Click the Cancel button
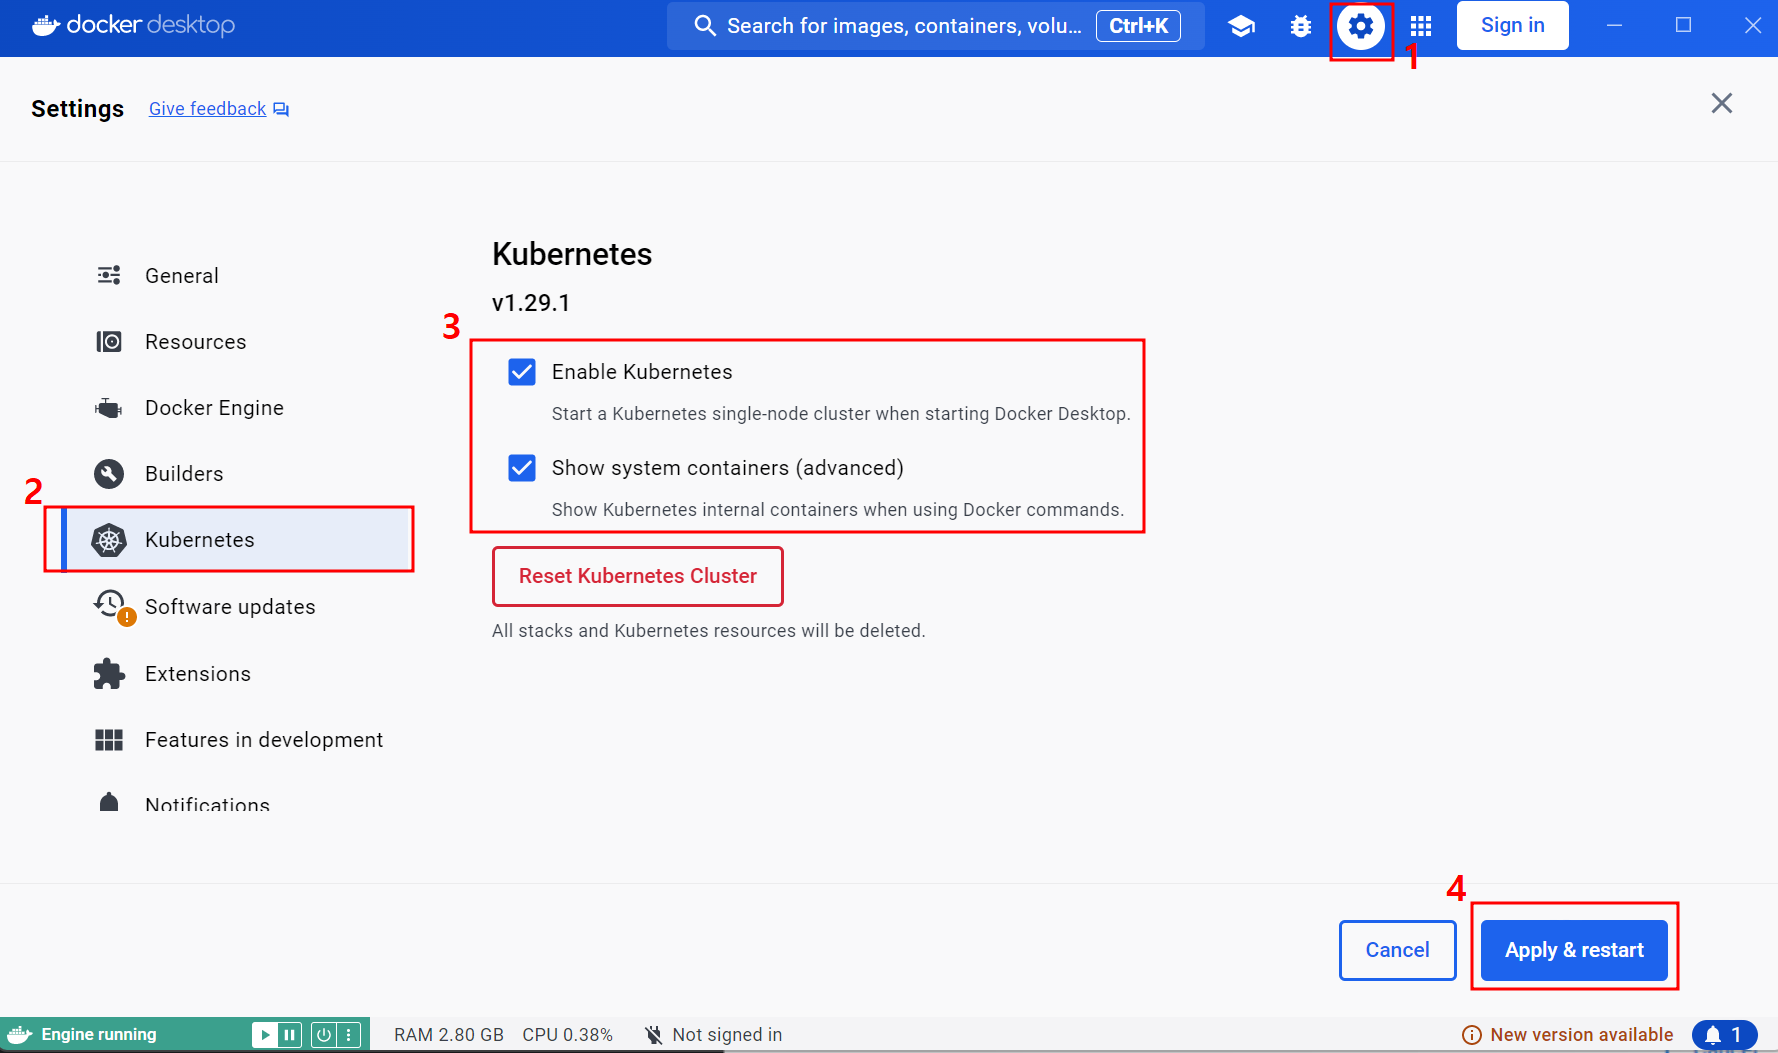The image size is (1778, 1053). coord(1397,950)
